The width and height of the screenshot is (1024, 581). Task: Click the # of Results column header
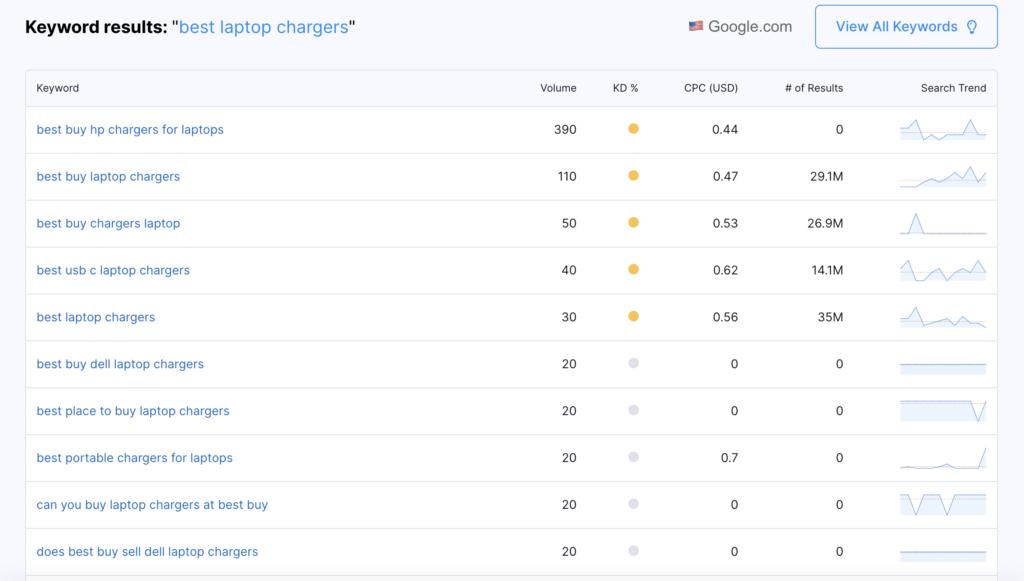pyautogui.click(x=814, y=88)
